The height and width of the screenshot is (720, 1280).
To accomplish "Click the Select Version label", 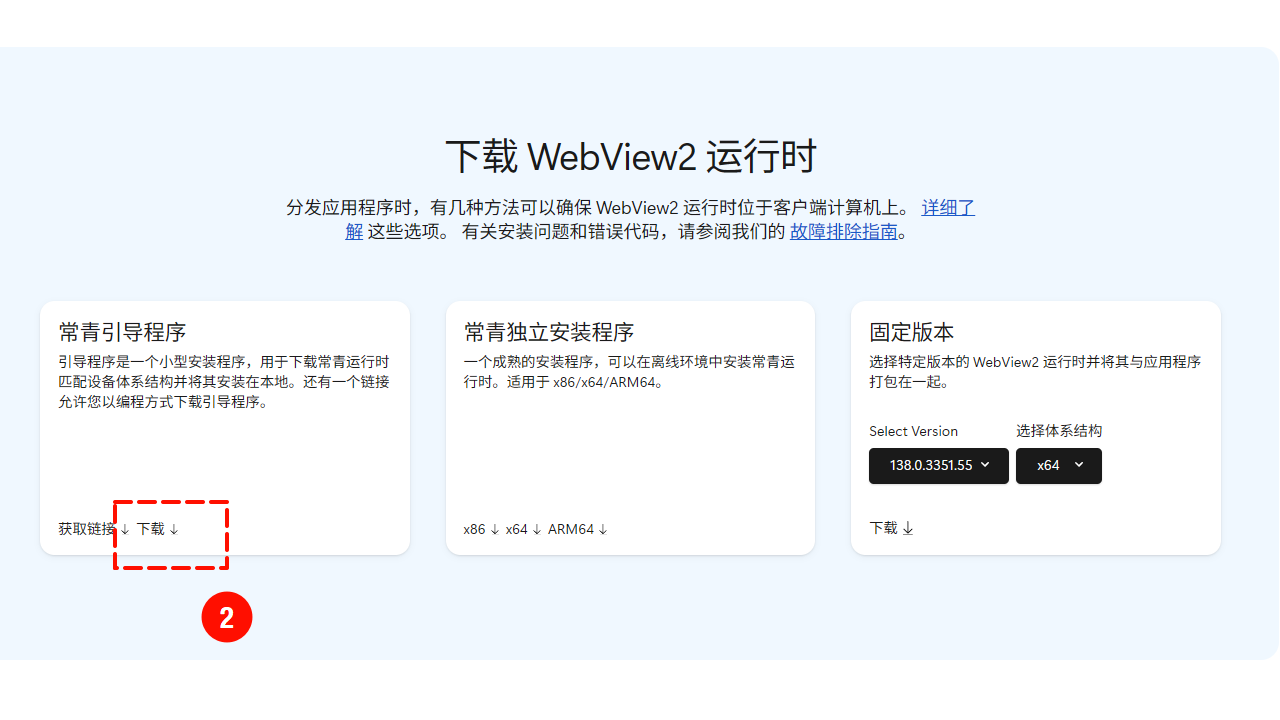I will (x=913, y=431).
